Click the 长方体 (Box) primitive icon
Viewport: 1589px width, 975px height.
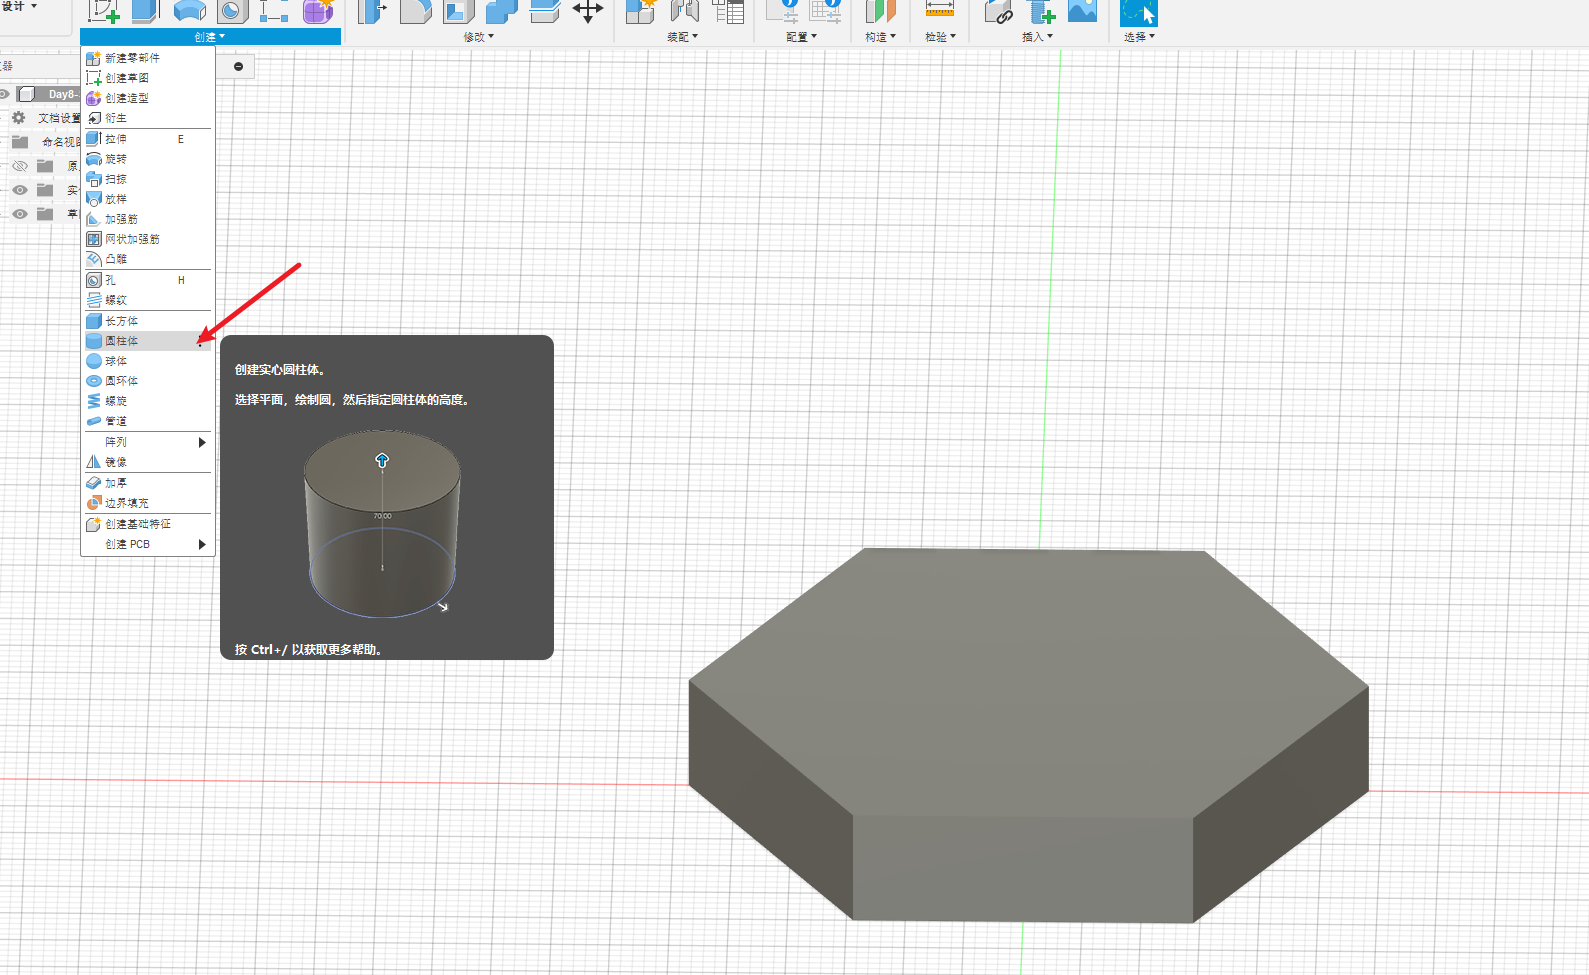[x=94, y=321]
